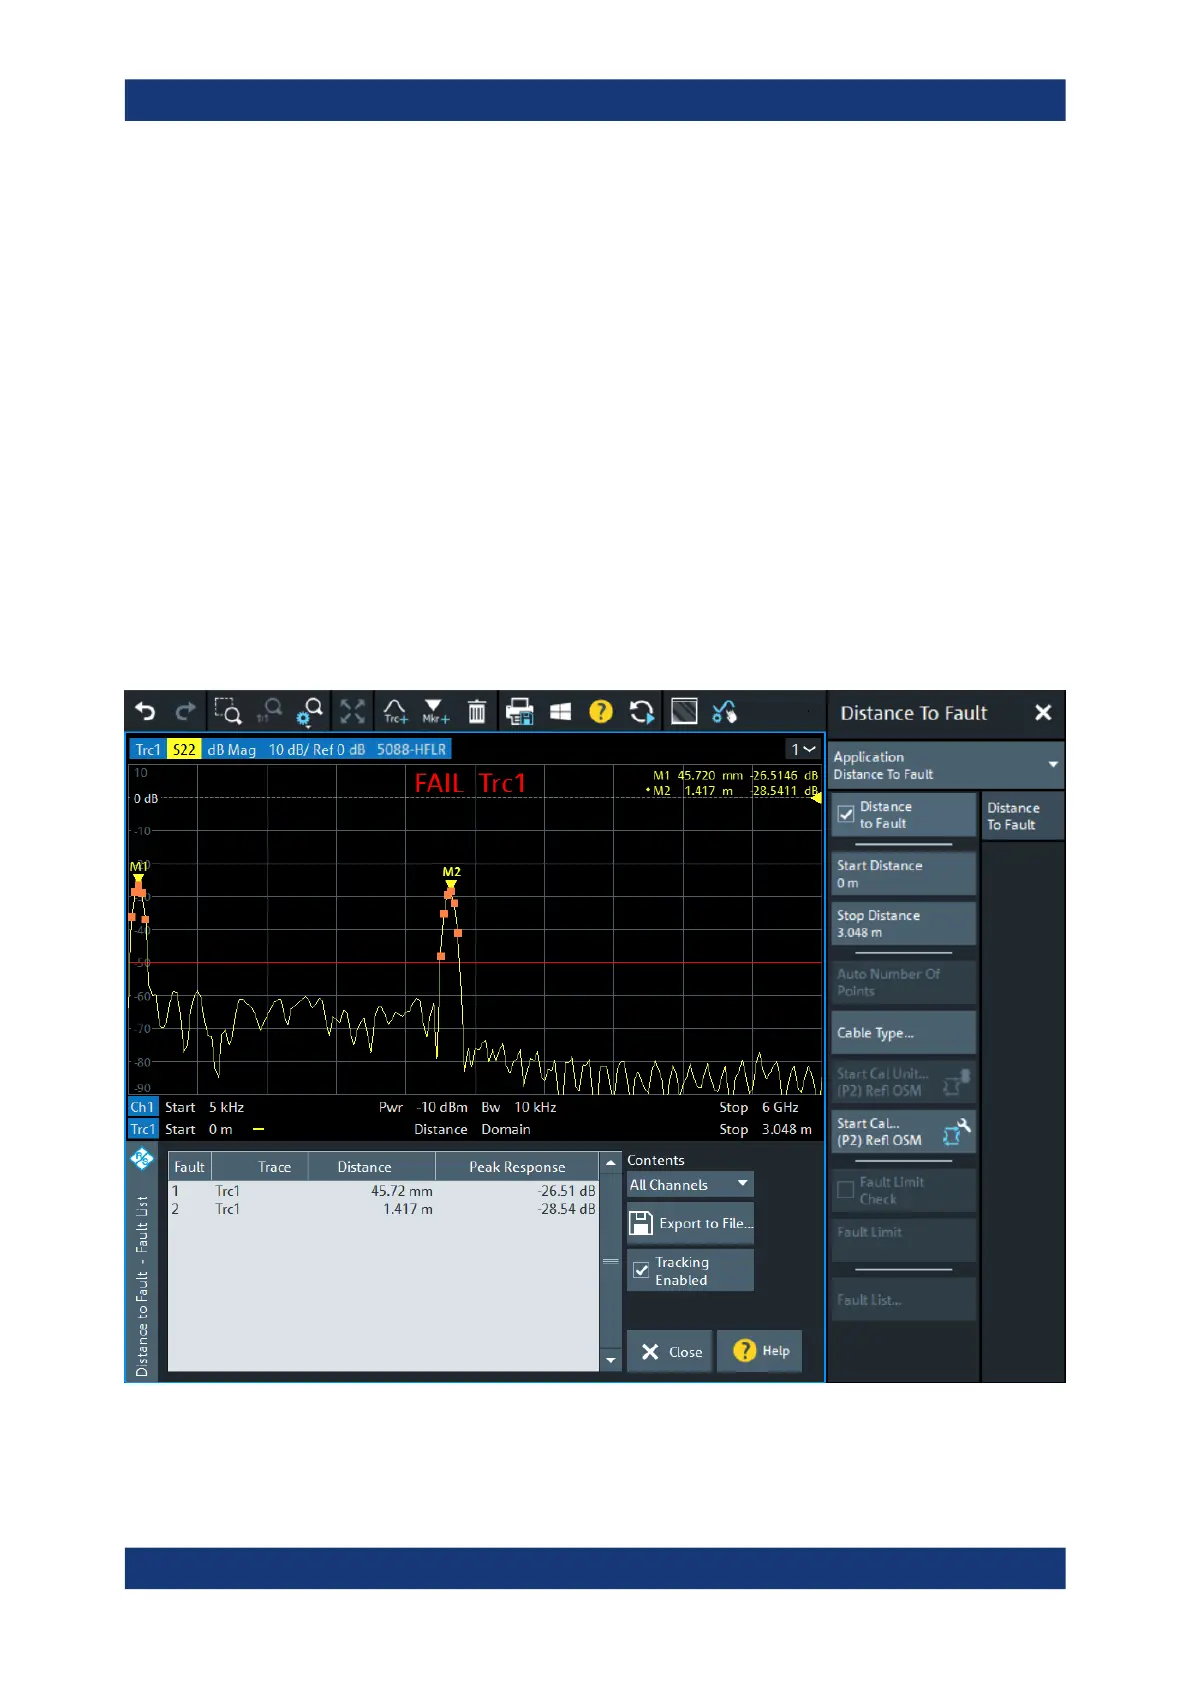
Task: Click the M2 1.417 m marker readout
Action: [x=733, y=790]
